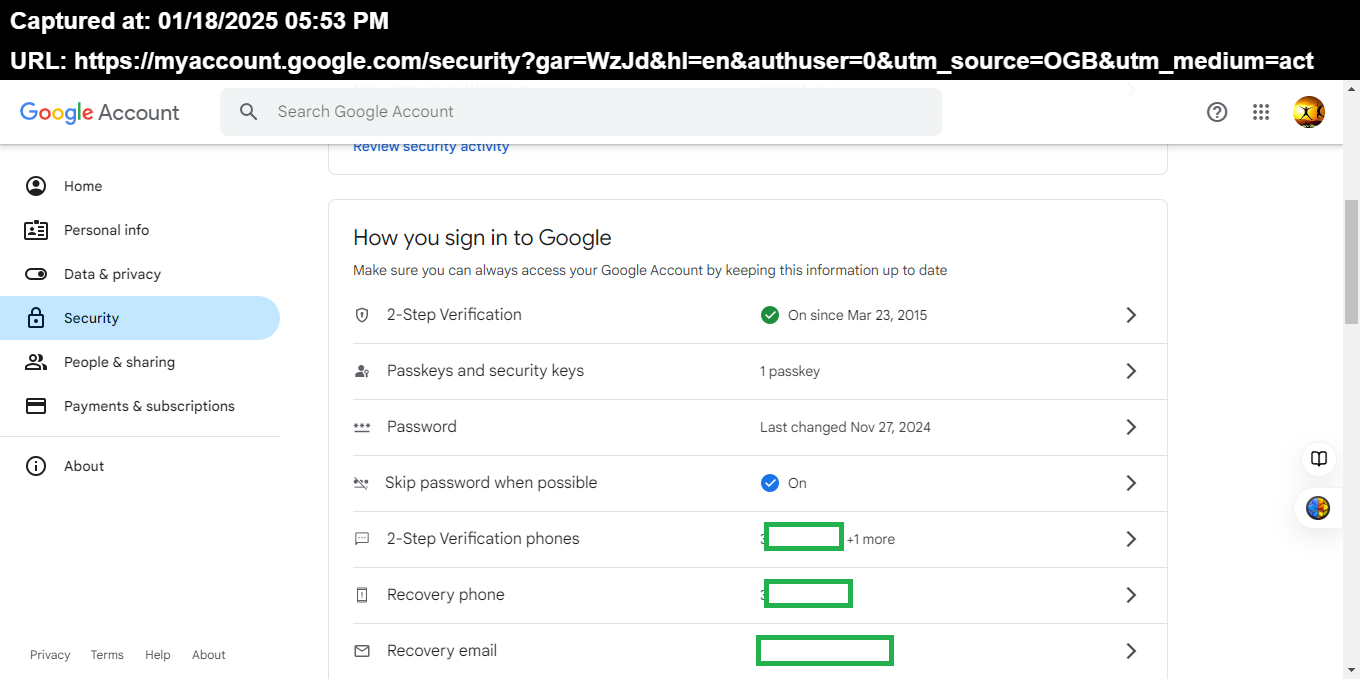Screen dimensions: 1360x679
Task: Click the Google Account logo
Action: (100, 112)
